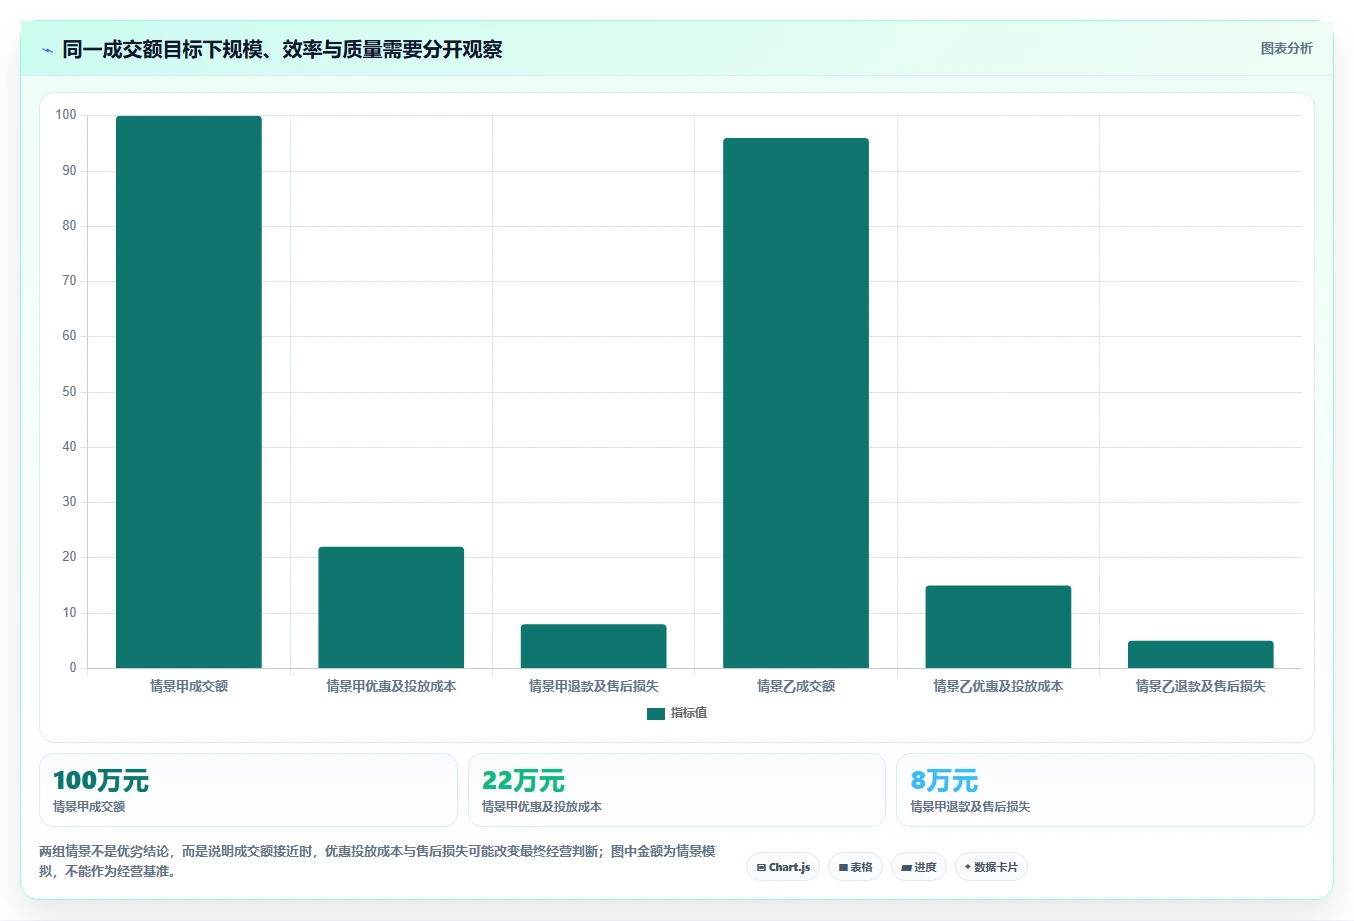Viewport: 1354px width, 921px height.
Task: Click the chart title 同一成交额目标下规模、效率与质量需要分开观察
Action: point(282,49)
